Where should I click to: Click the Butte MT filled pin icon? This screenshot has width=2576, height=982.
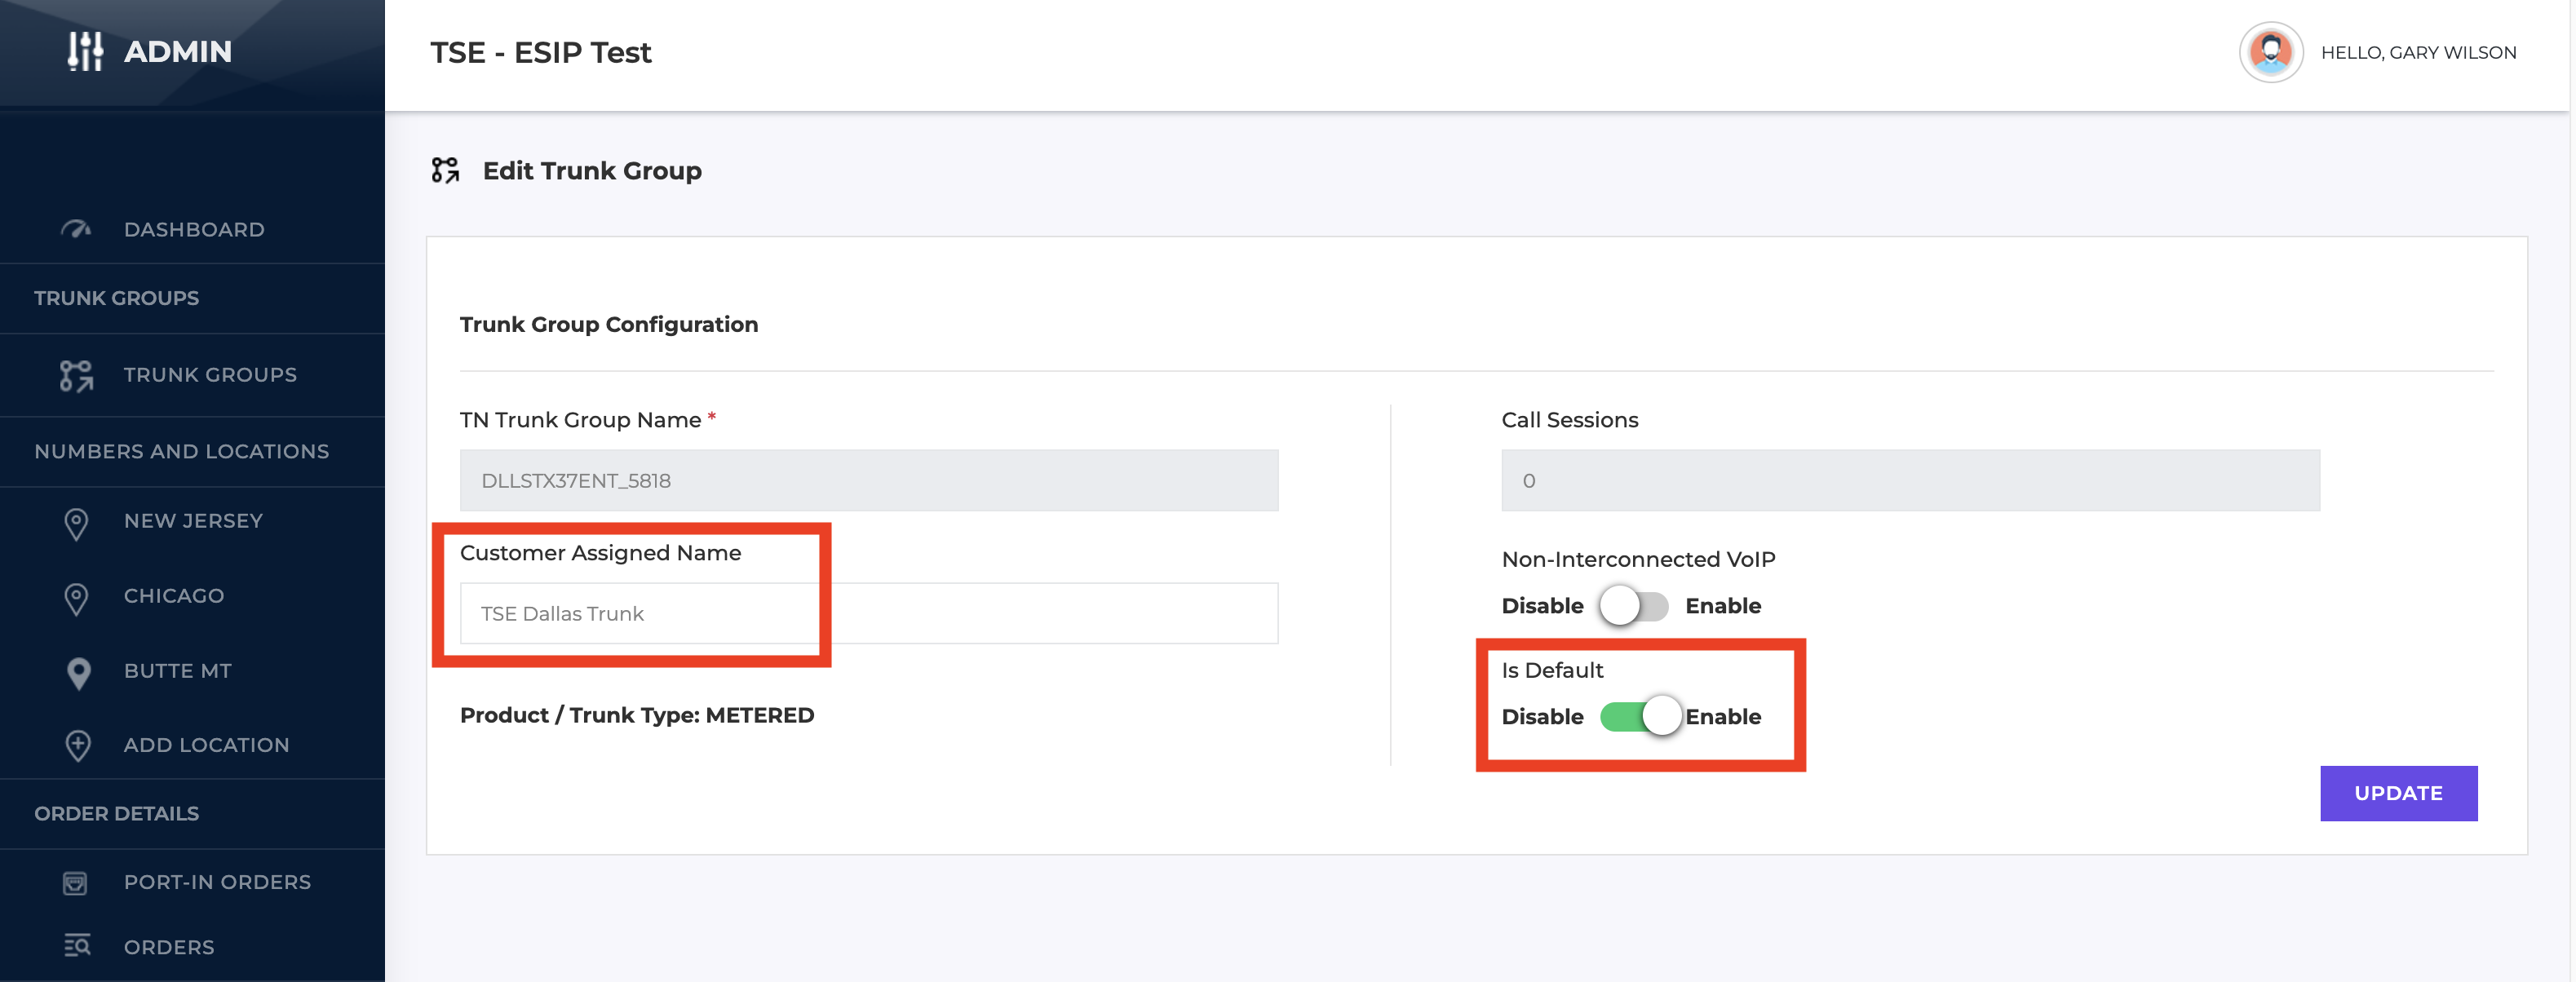click(78, 673)
